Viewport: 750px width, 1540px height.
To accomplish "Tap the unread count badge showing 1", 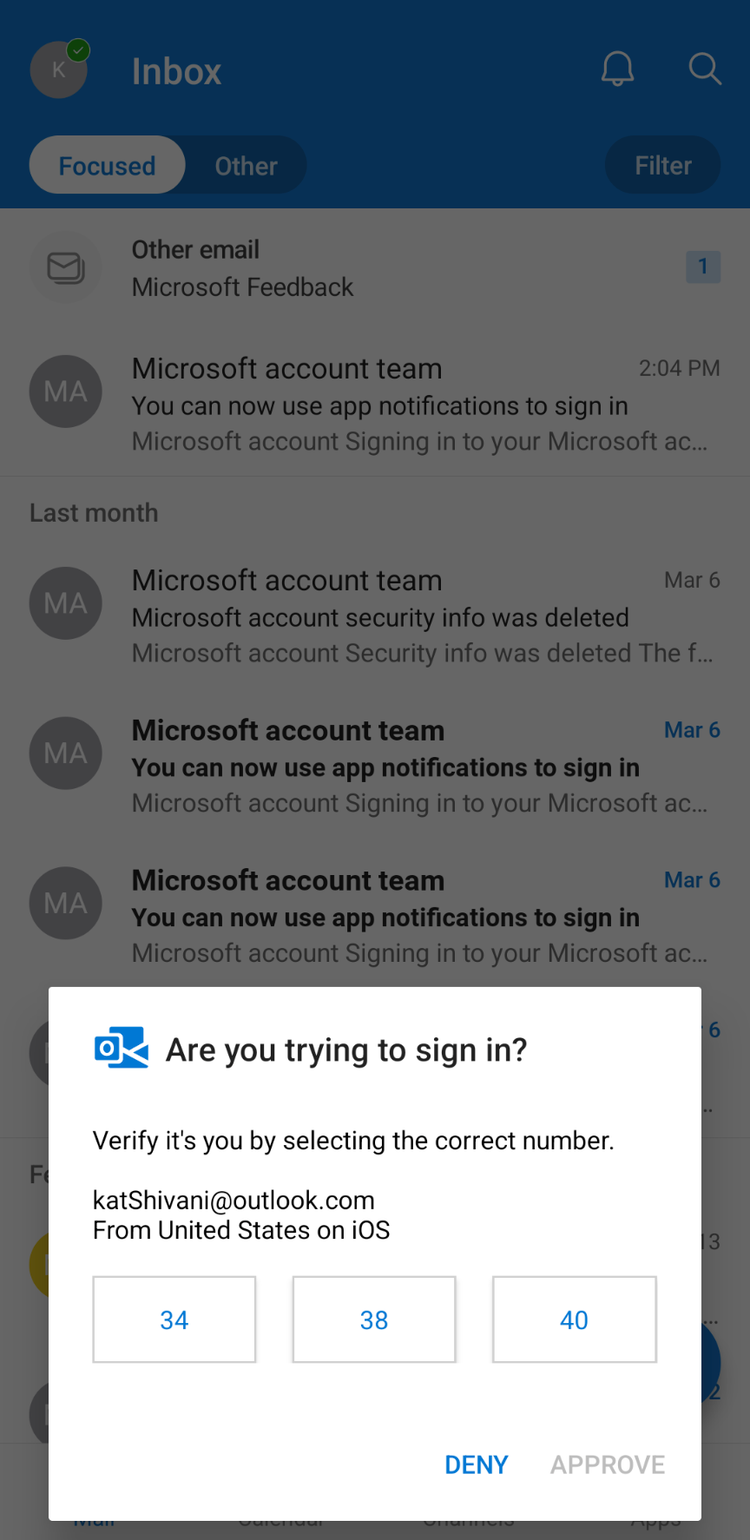I will 705,267.
